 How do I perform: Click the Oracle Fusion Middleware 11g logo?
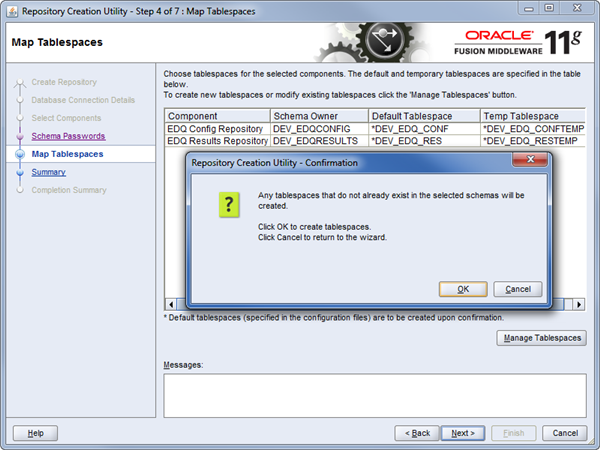pyautogui.click(x=518, y=42)
